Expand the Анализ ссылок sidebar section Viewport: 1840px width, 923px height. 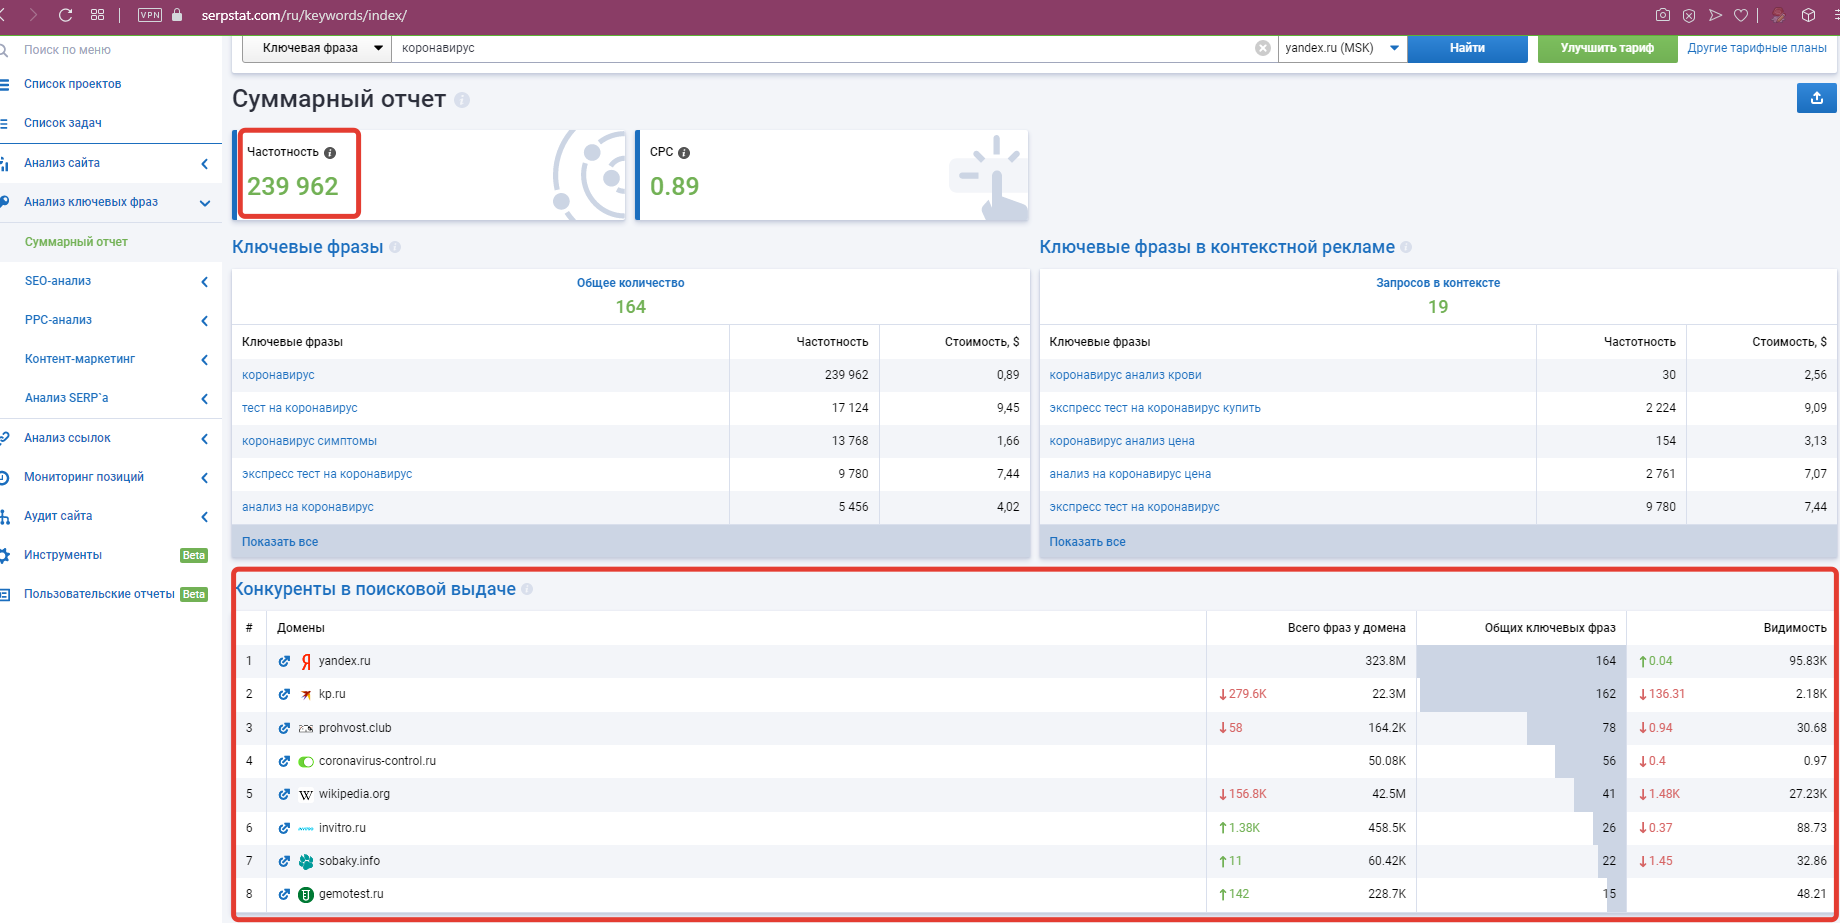click(x=204, y=438)
